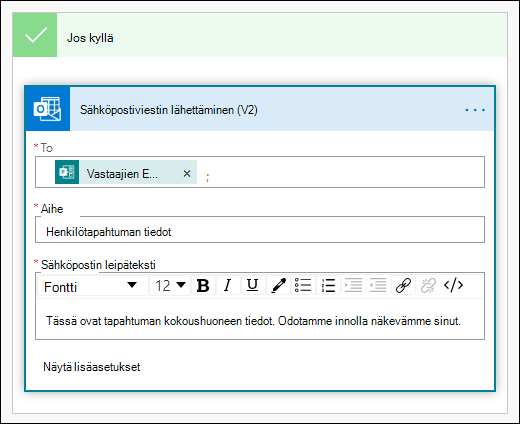The height and width of the screenshot is (424, 520).
Task: Open the three-dot menu of the email action
Action: [x=475, y=110]
